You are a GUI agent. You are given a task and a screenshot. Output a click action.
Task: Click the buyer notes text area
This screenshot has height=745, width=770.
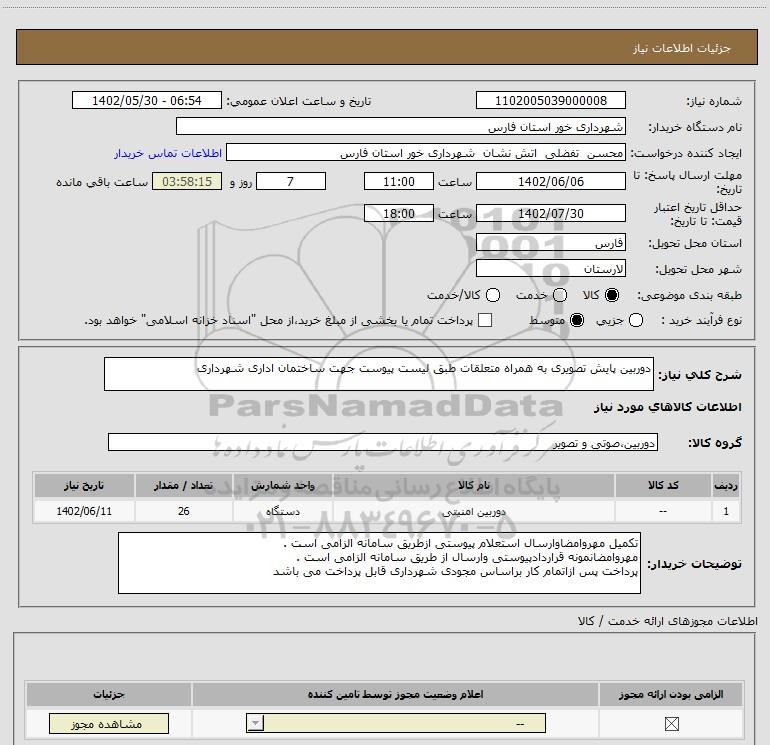(x=379, y=563)
